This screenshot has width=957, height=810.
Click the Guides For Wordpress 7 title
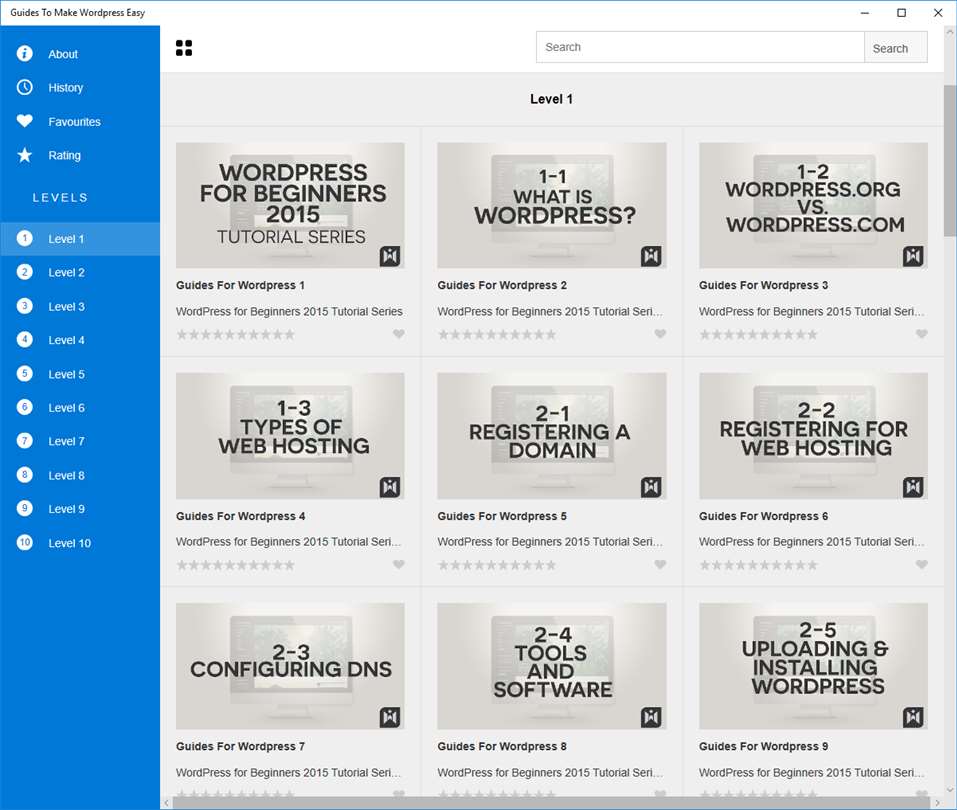pos(240,747)
